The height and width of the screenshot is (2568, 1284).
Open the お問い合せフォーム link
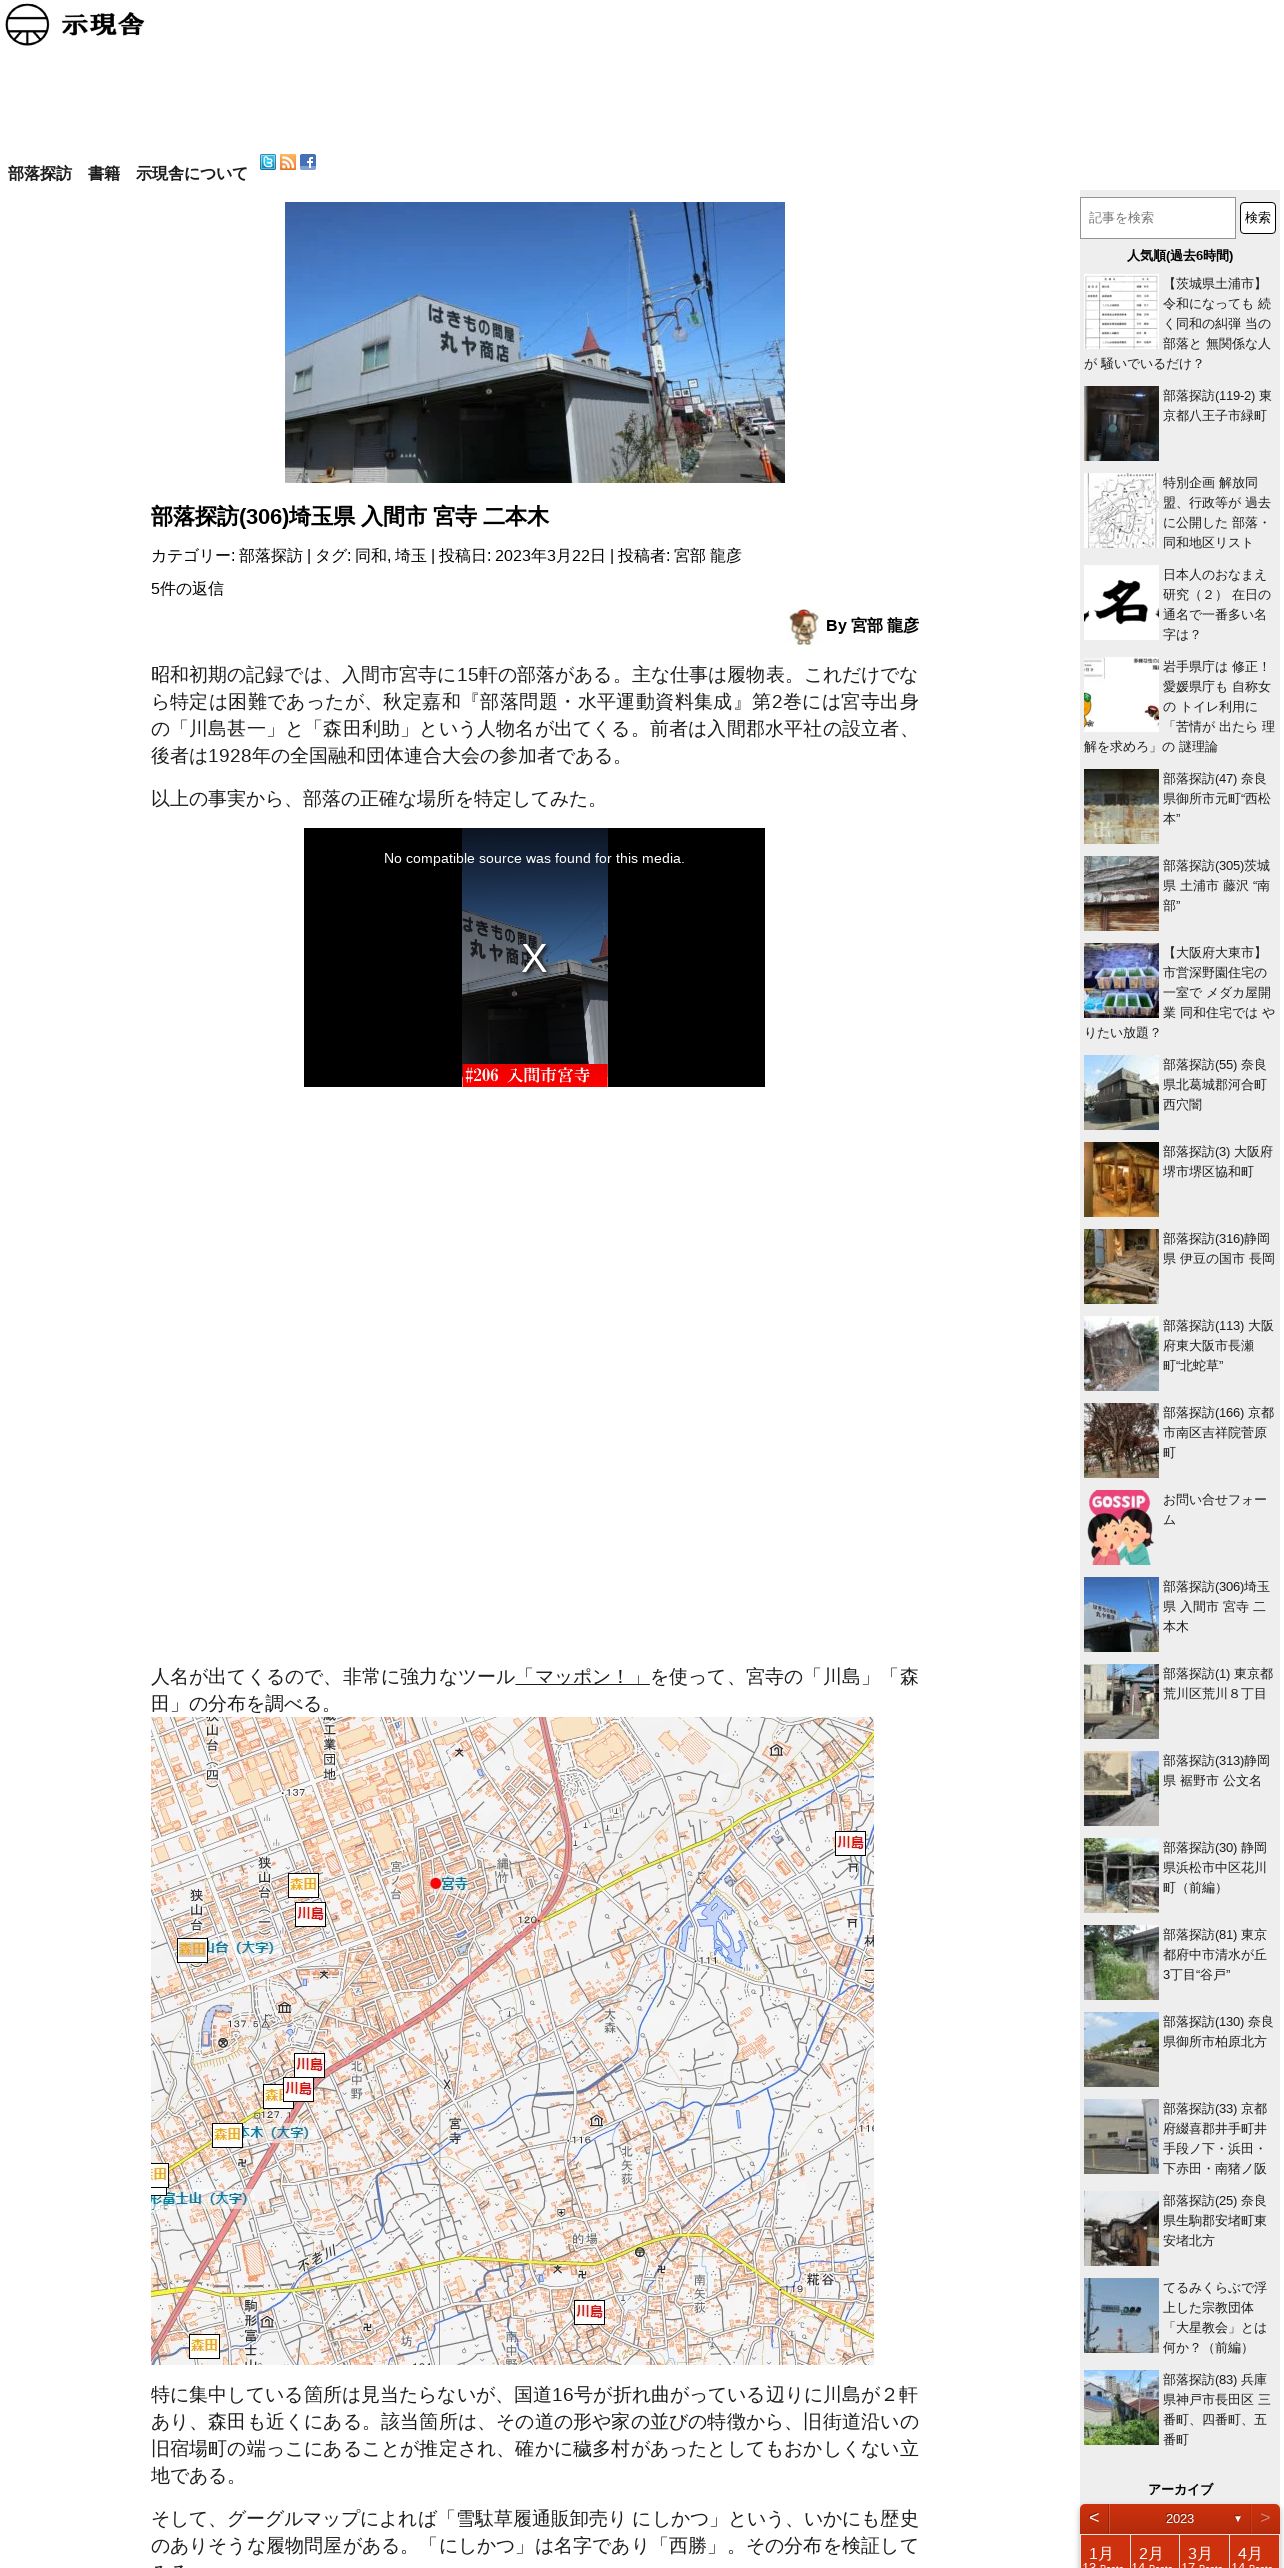coord(1215,1509)
